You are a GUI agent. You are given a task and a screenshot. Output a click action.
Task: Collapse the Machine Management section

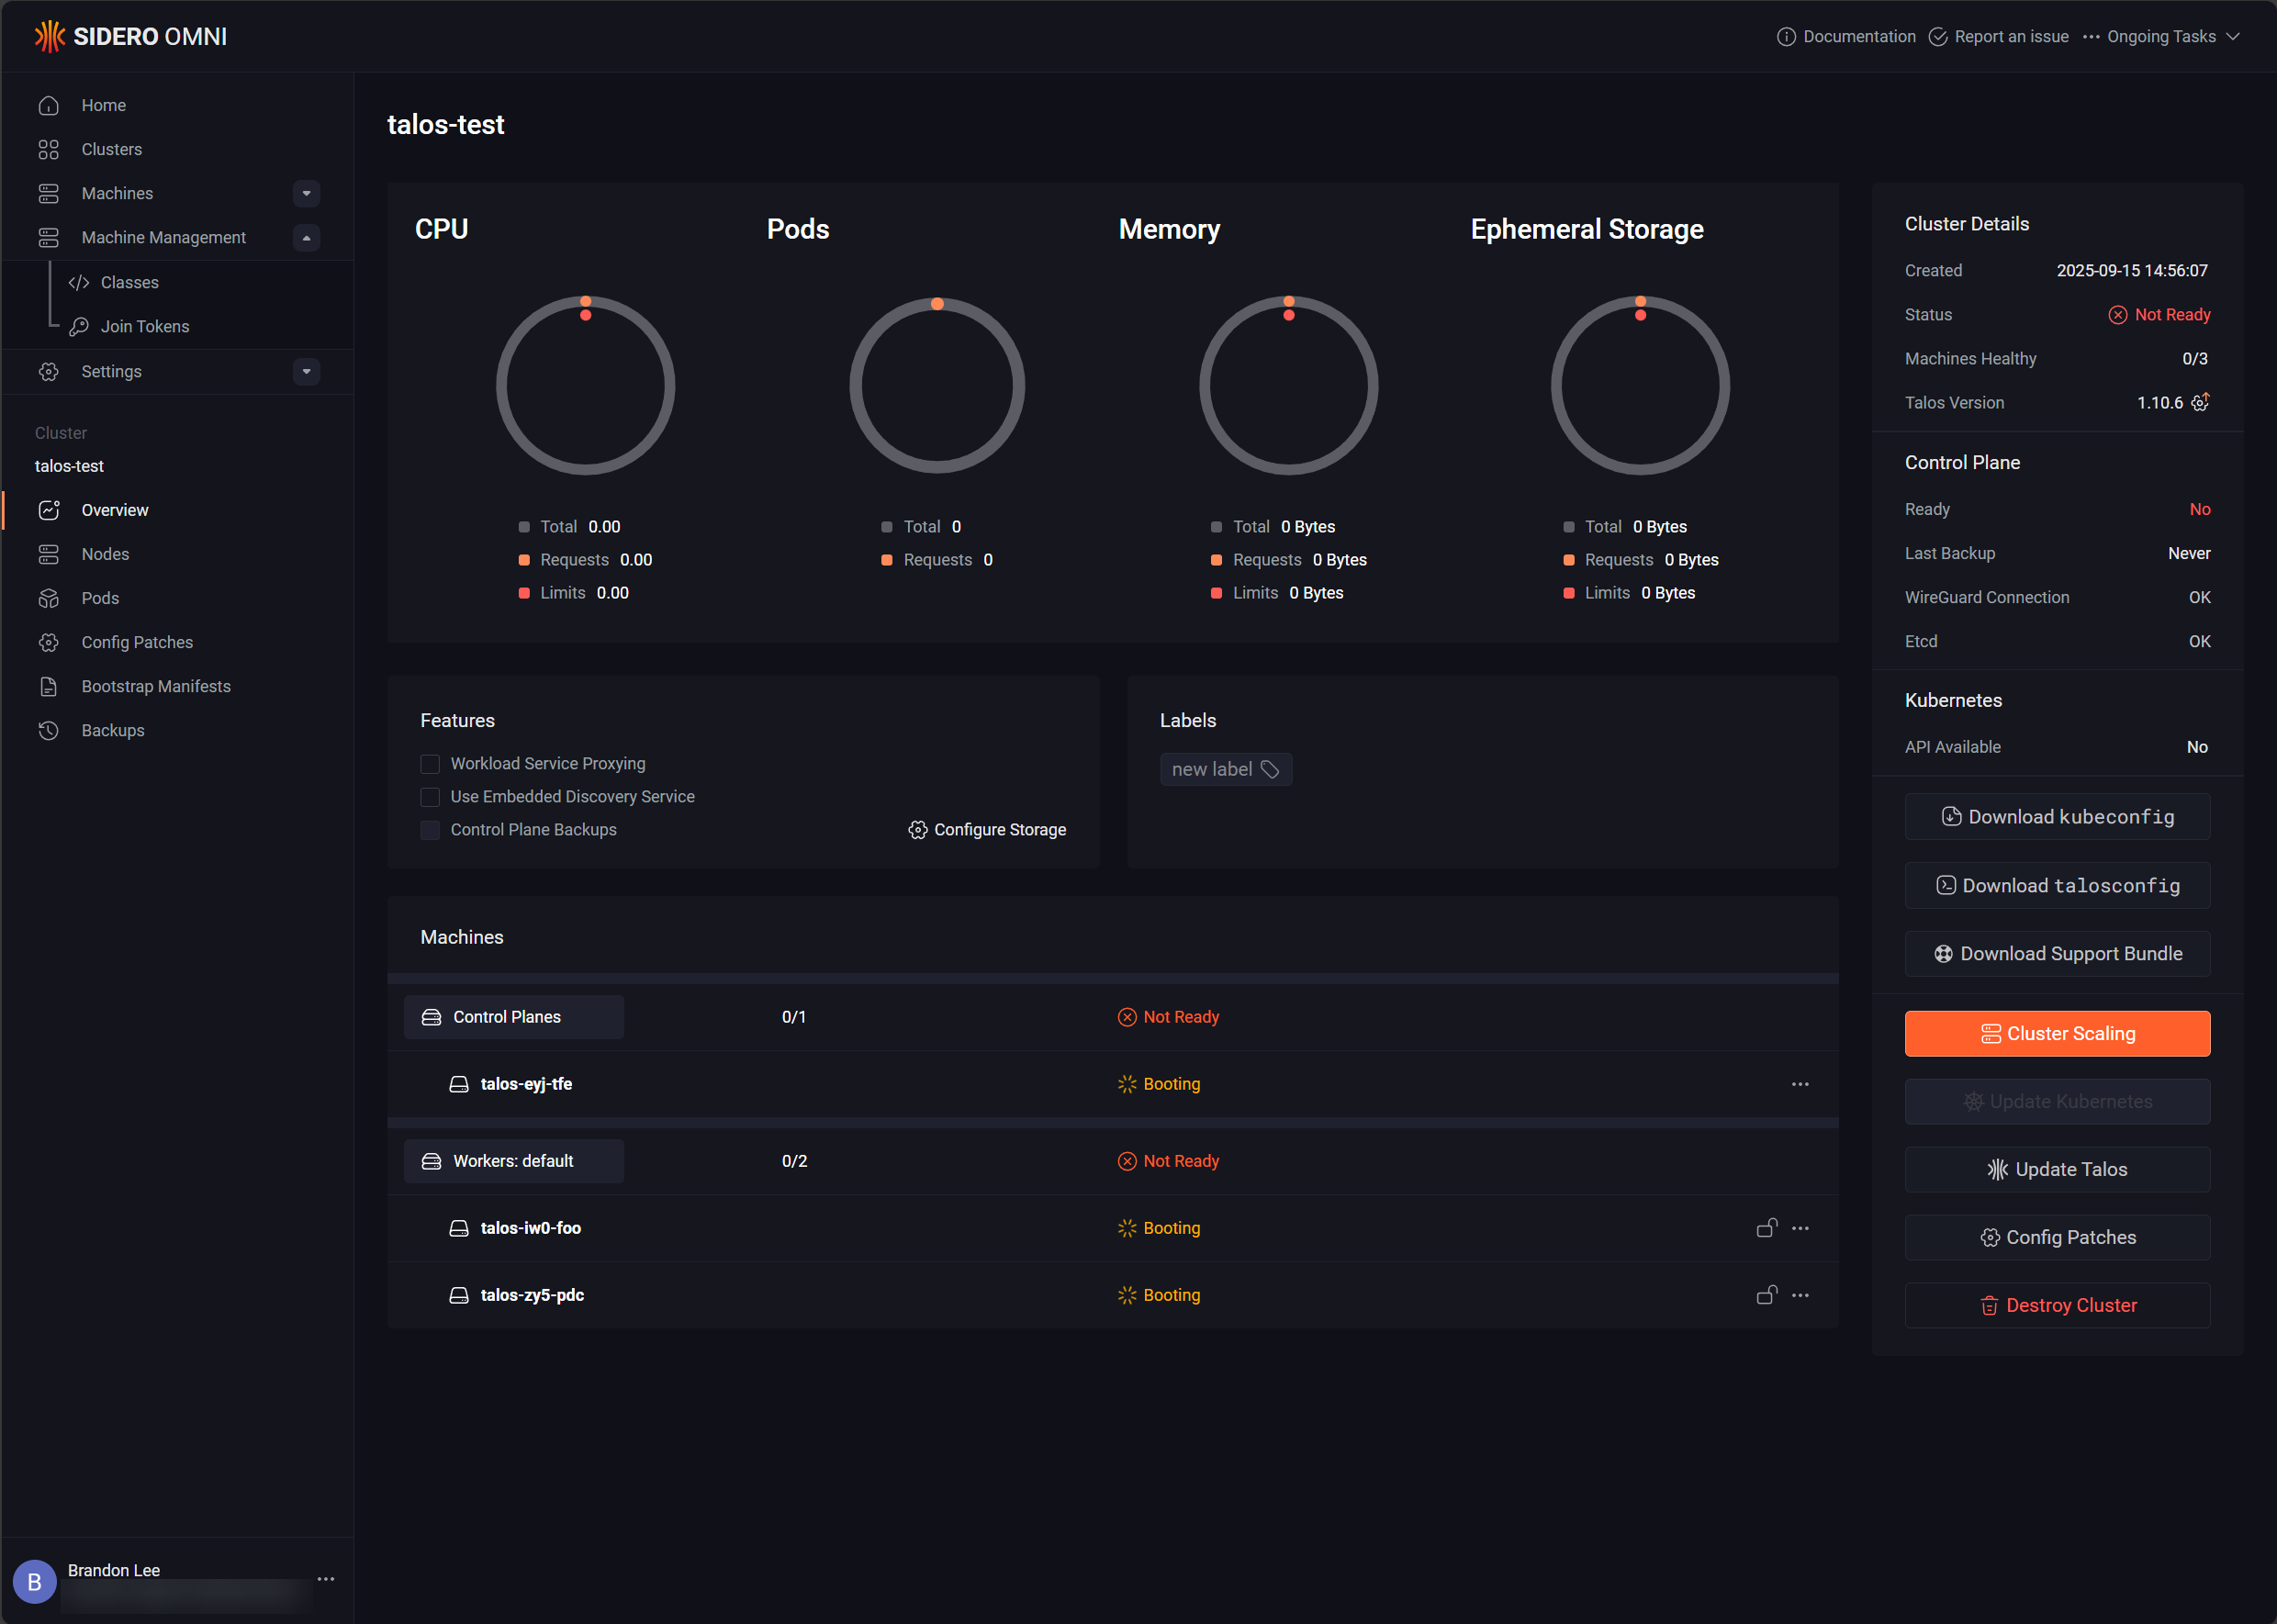coord(307,237)
